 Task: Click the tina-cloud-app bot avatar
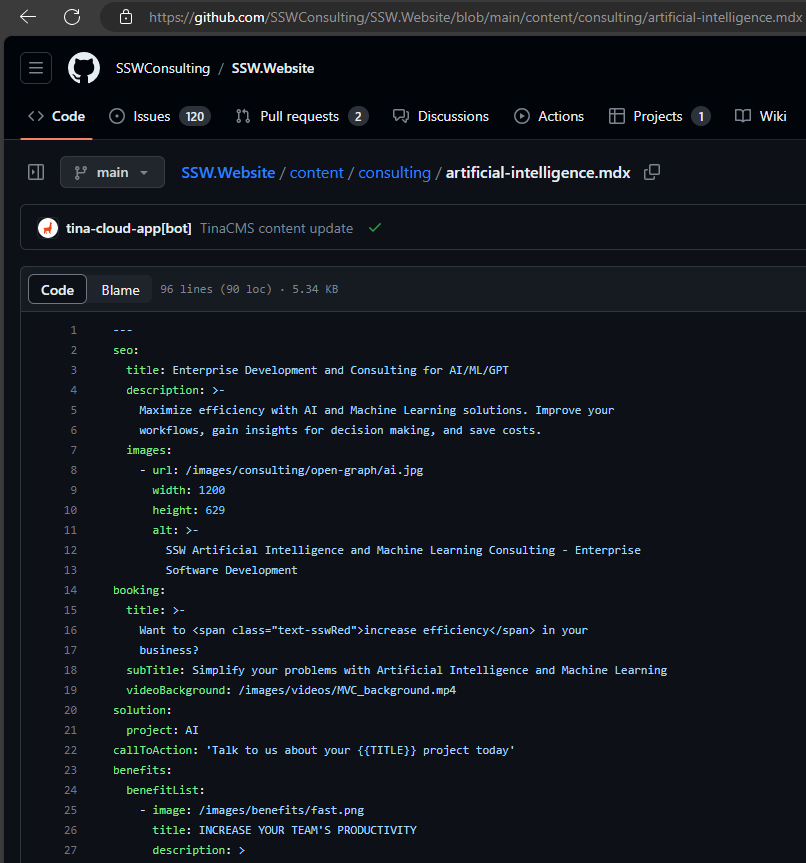point(48,228)
